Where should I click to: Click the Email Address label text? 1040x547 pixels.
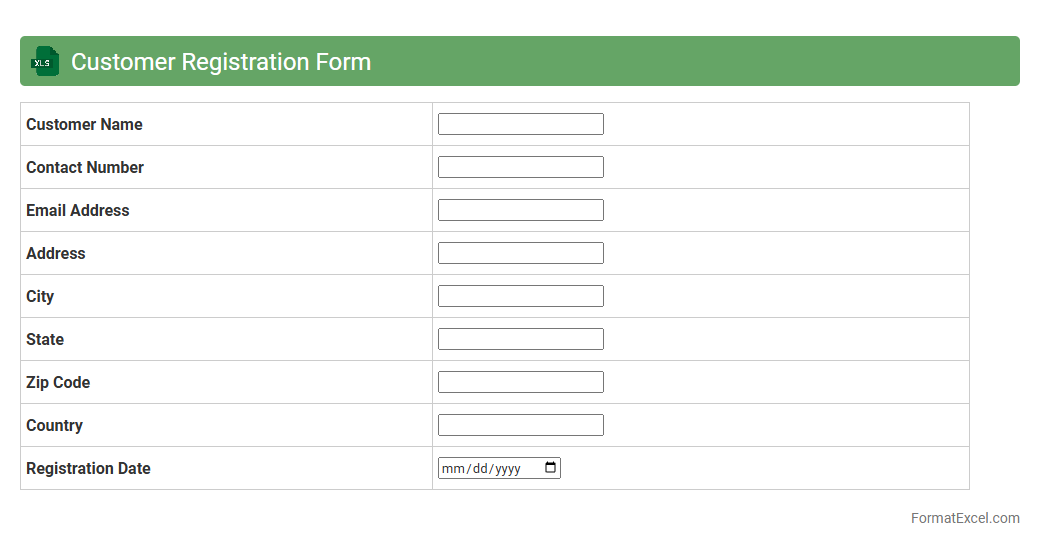[x=77, y=210]
